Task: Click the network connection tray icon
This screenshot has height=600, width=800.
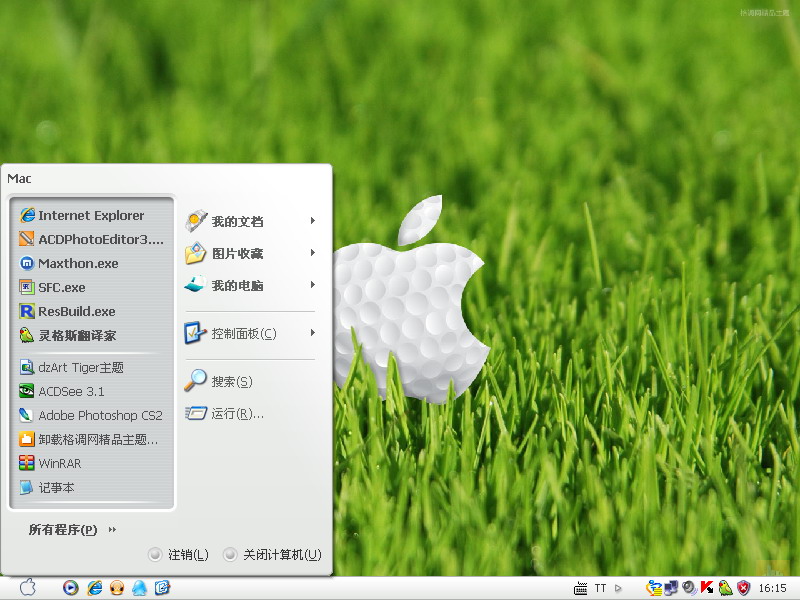Action: click(671, 588)
